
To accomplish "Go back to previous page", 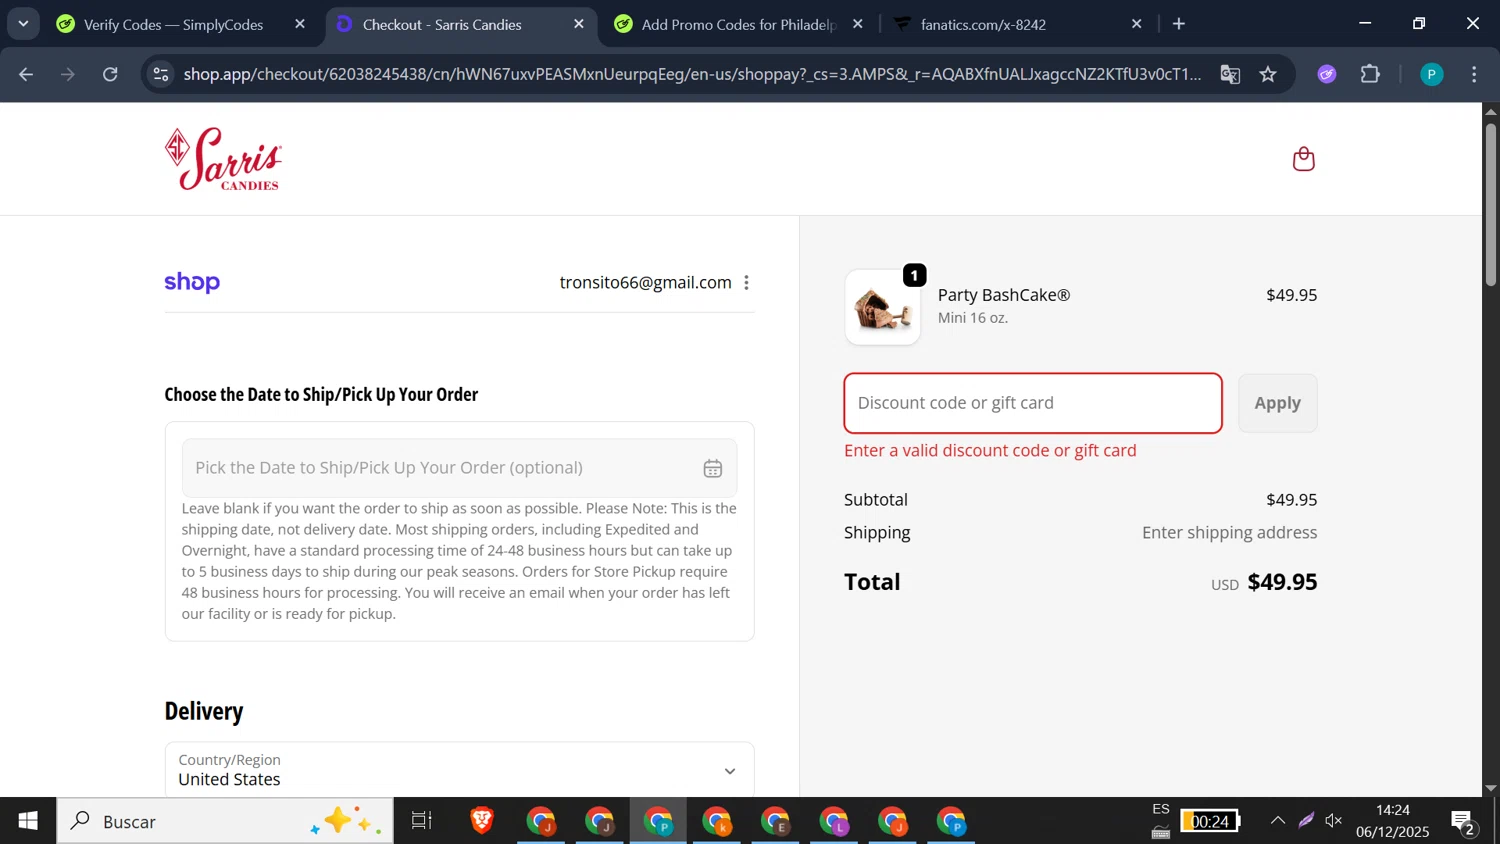I will [x=27, y=74].
